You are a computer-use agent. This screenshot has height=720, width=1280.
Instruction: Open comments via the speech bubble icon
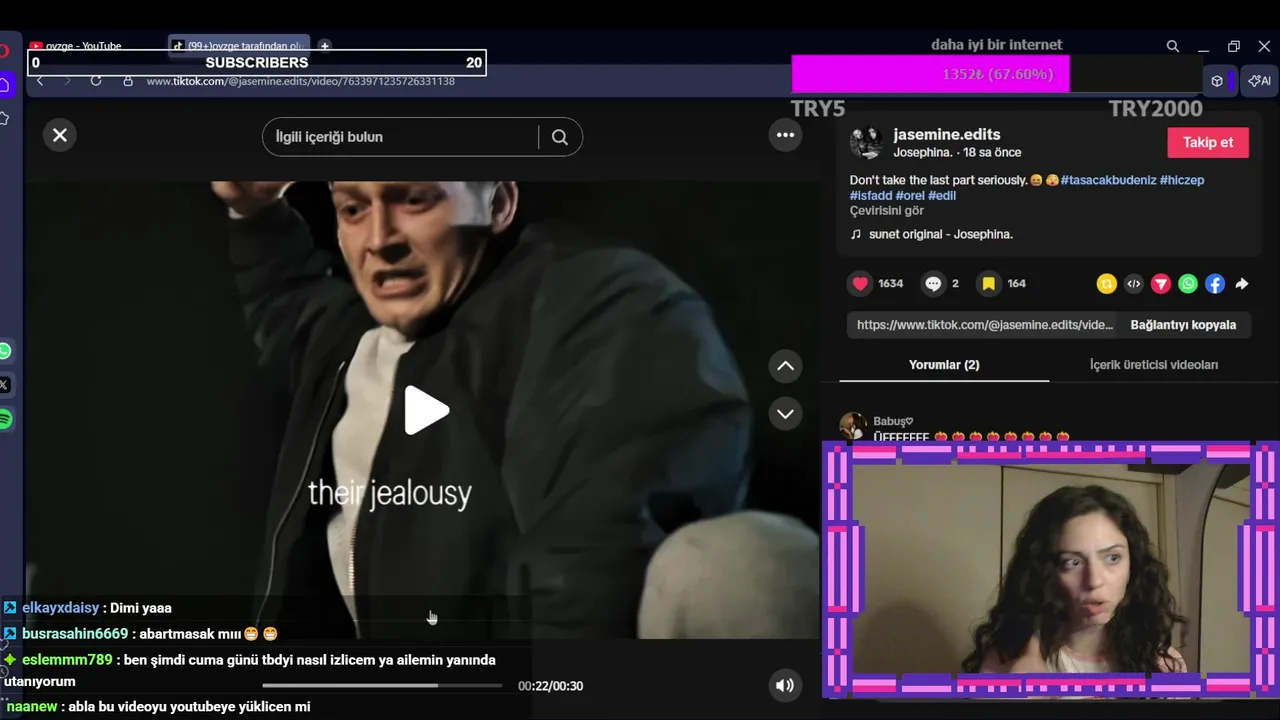click(x=933, y=284)
